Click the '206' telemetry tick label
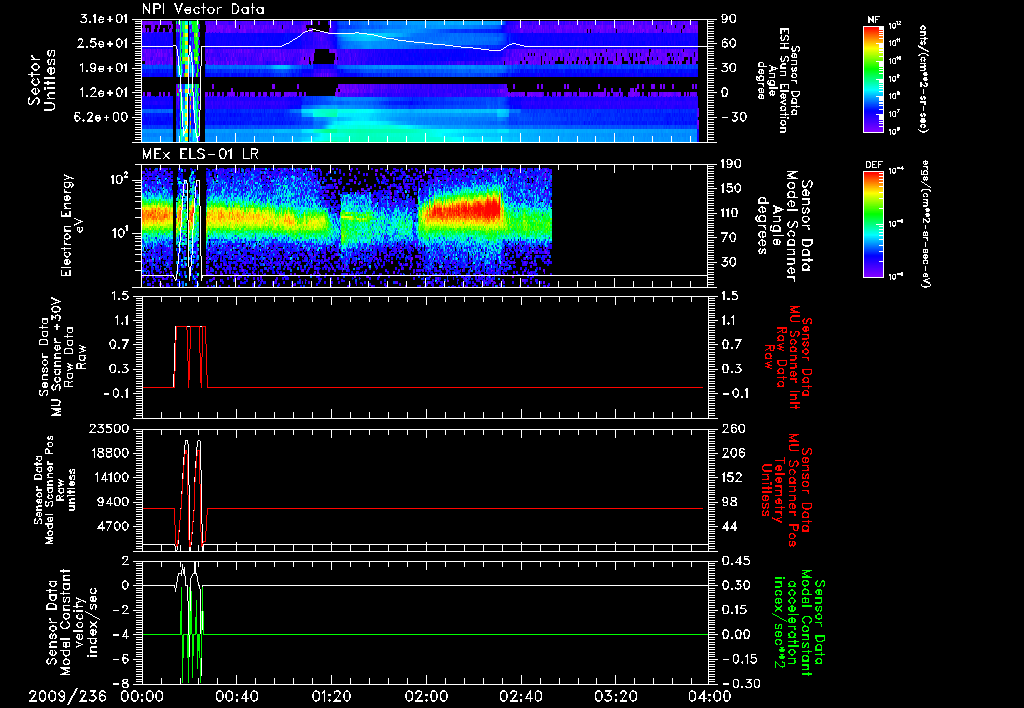The width and height of the screenshot is (1024, 708). tap(731, 453)
